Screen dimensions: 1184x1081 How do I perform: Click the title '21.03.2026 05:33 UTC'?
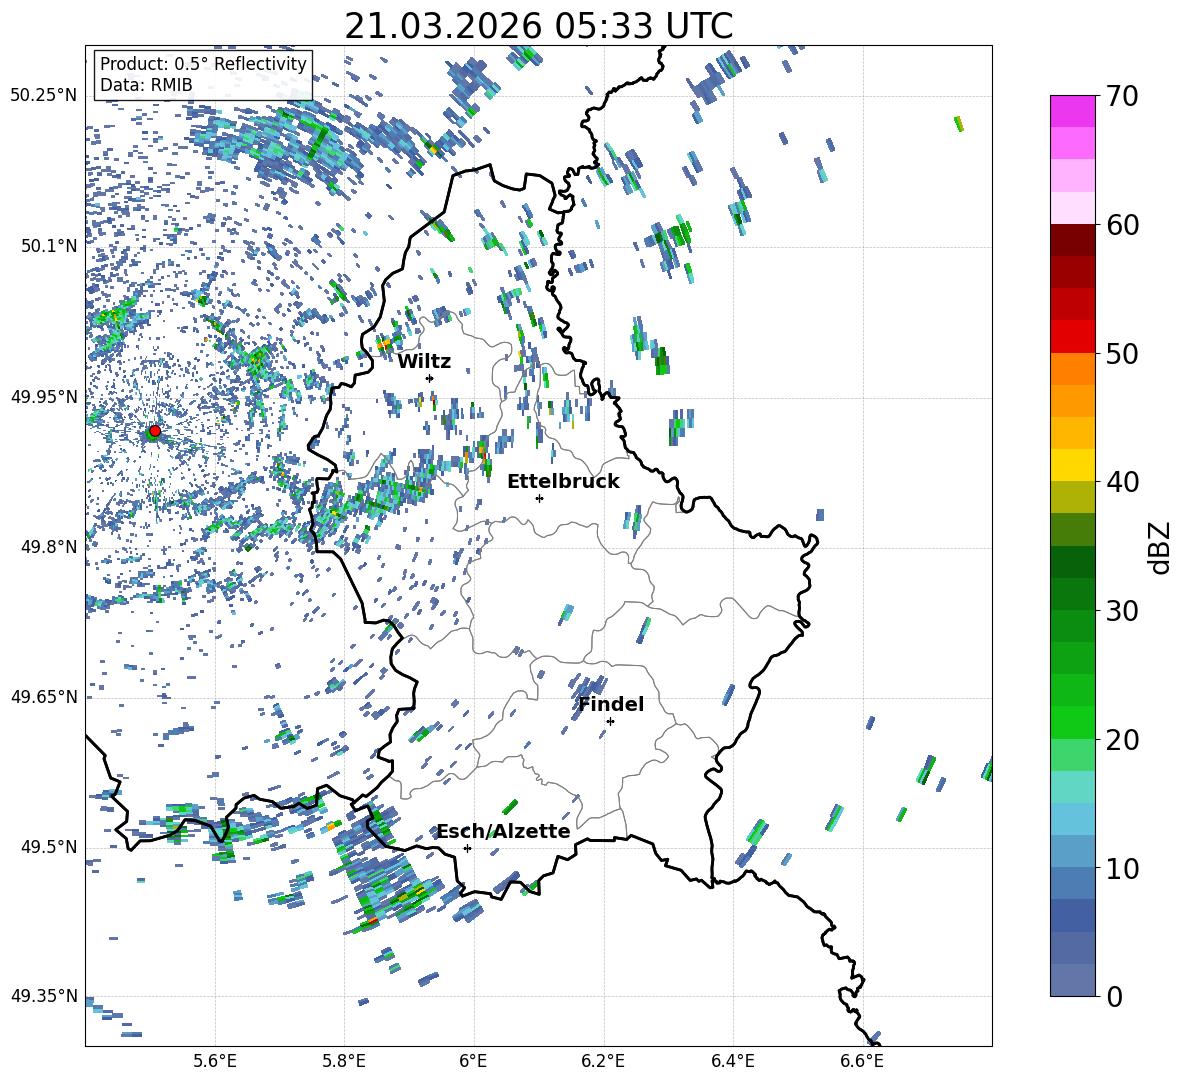click(538, 26)
